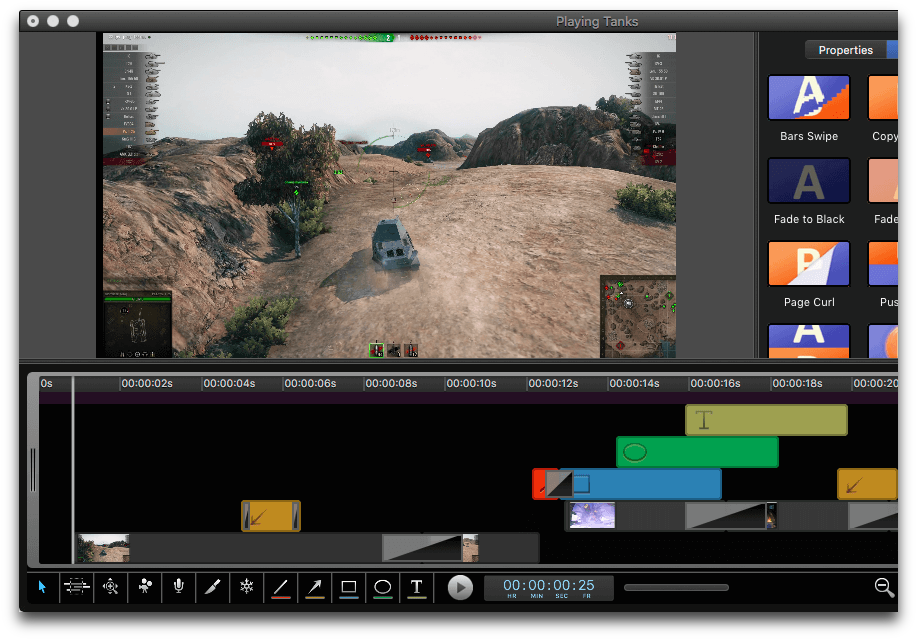
Task: Select the microphone audio tool
Action: tap(179, 586)
